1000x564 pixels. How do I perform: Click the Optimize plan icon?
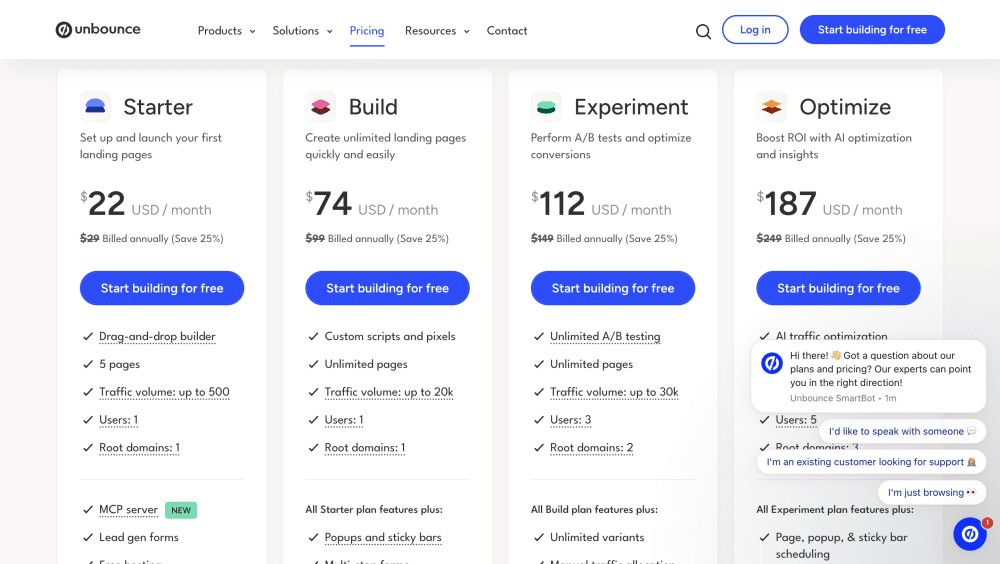coord(772,107)
